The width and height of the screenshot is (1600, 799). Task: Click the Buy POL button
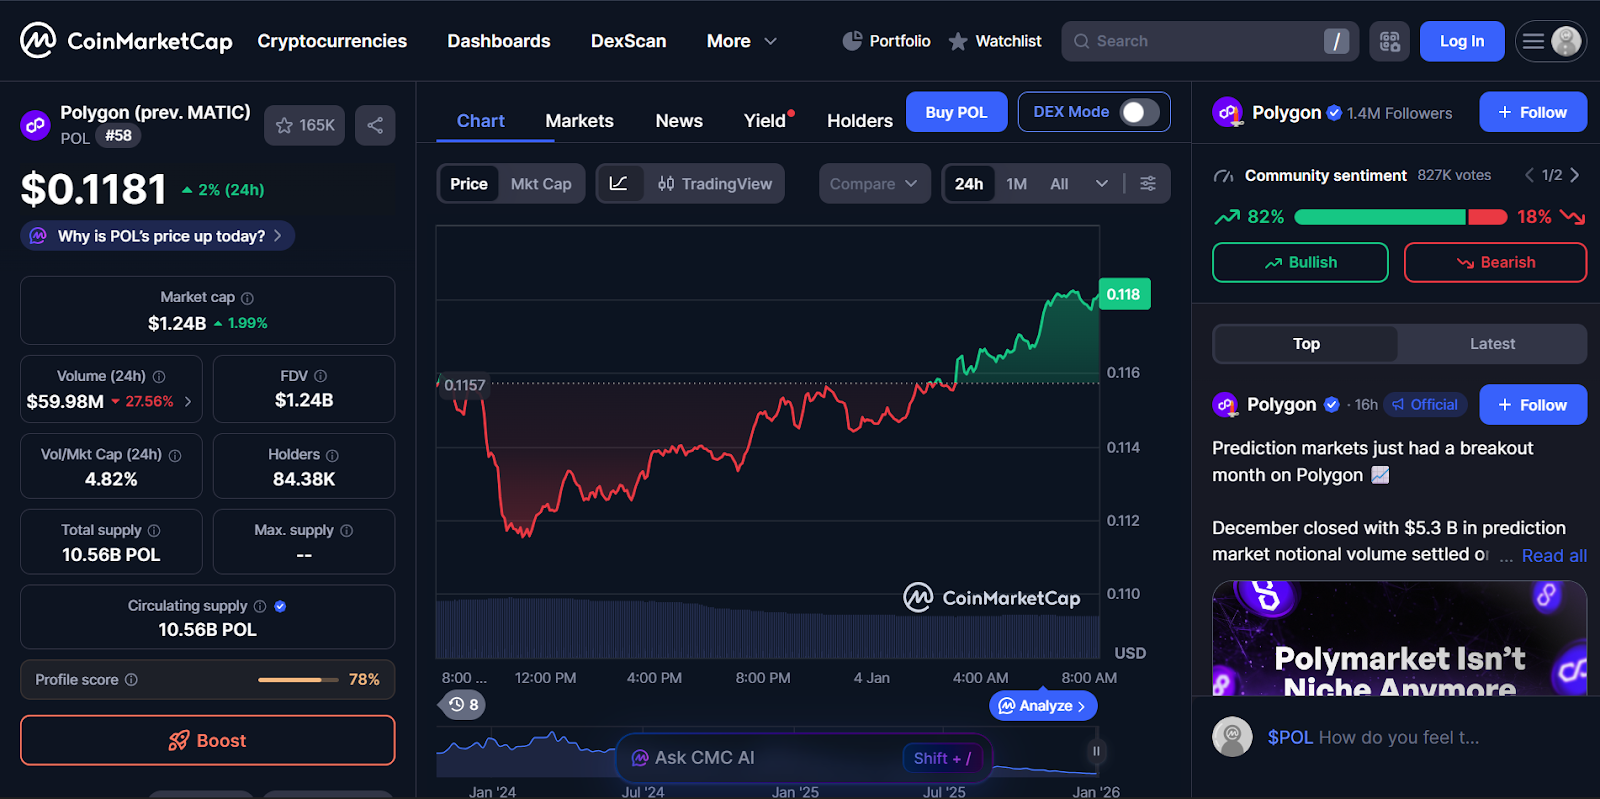pos(956,112)
